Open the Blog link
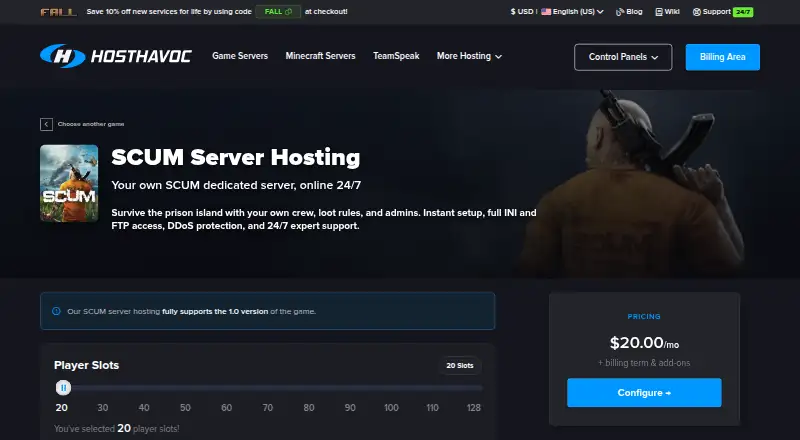This screenshot has width=800, height=440. (629, 11)
